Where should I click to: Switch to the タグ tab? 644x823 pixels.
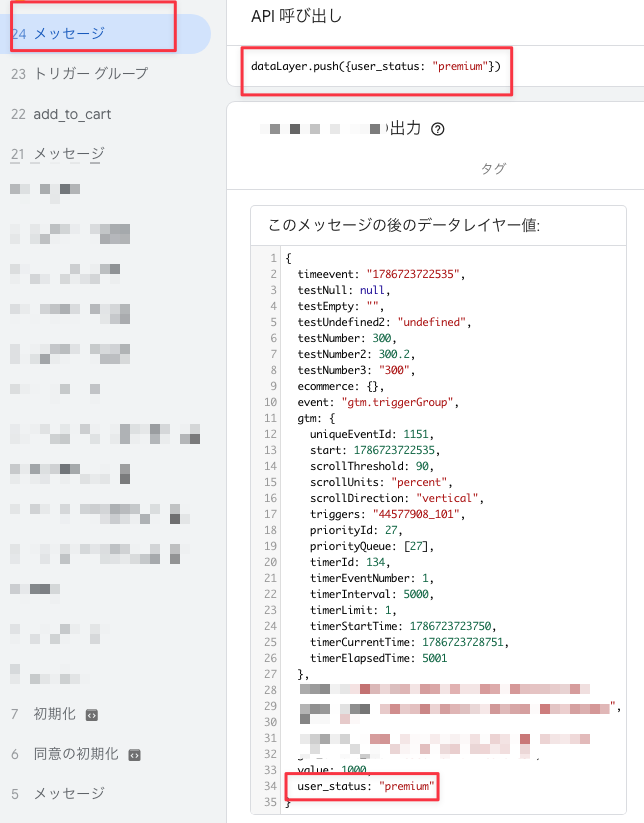pyautogui.click(x=493, y=168)
